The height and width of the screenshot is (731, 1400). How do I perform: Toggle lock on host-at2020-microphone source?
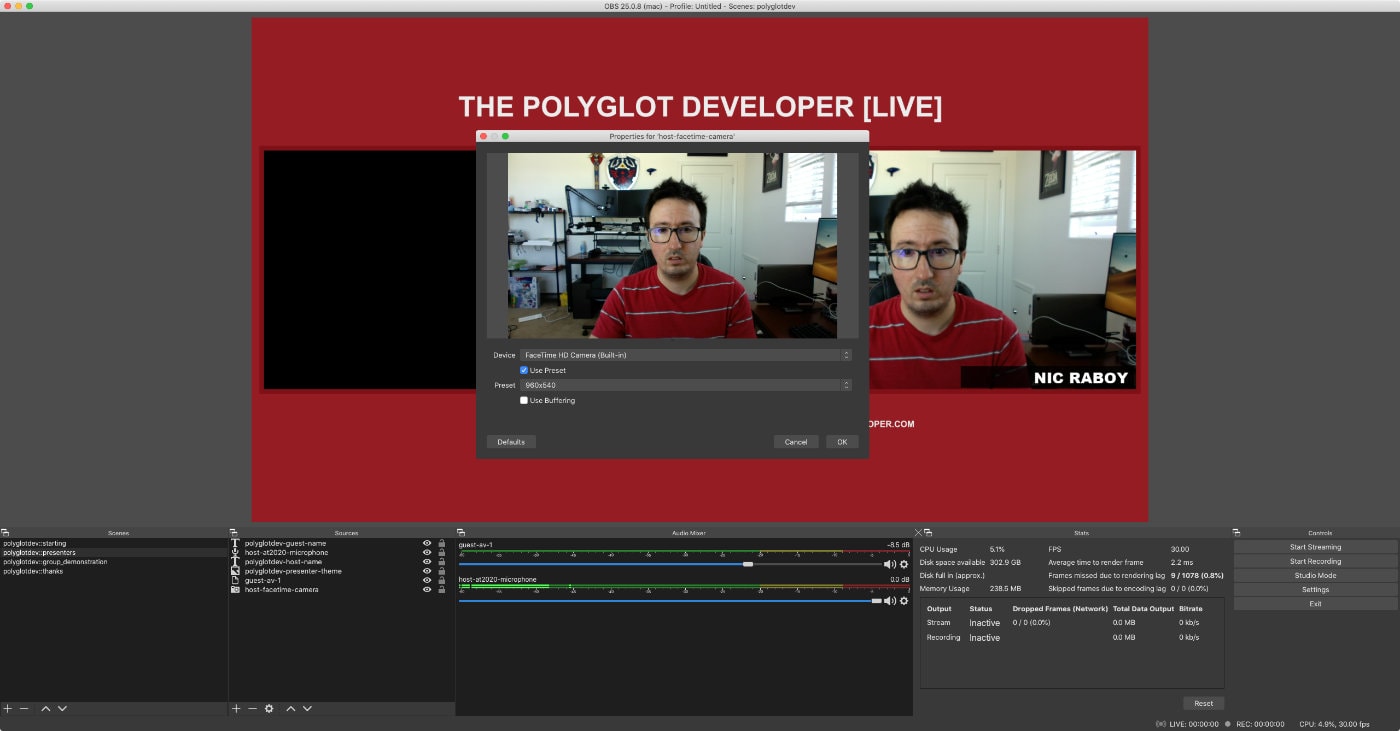pyautogui.click(x=442, y=552)
